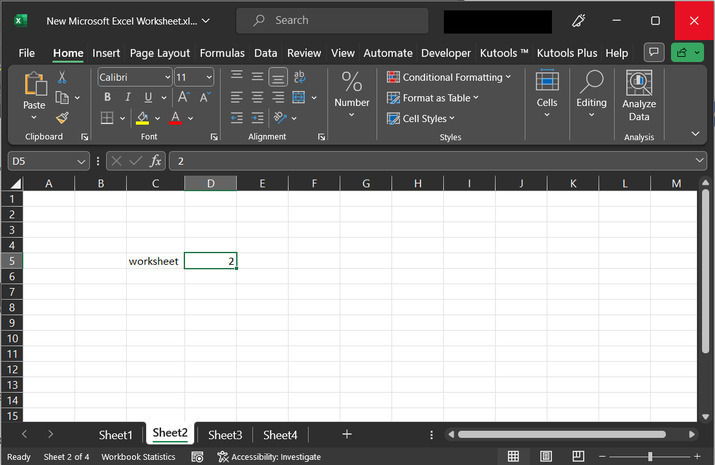Select the Format Painter brush
The height and width of the screenshot is (465, 715).
click(62, 117)
